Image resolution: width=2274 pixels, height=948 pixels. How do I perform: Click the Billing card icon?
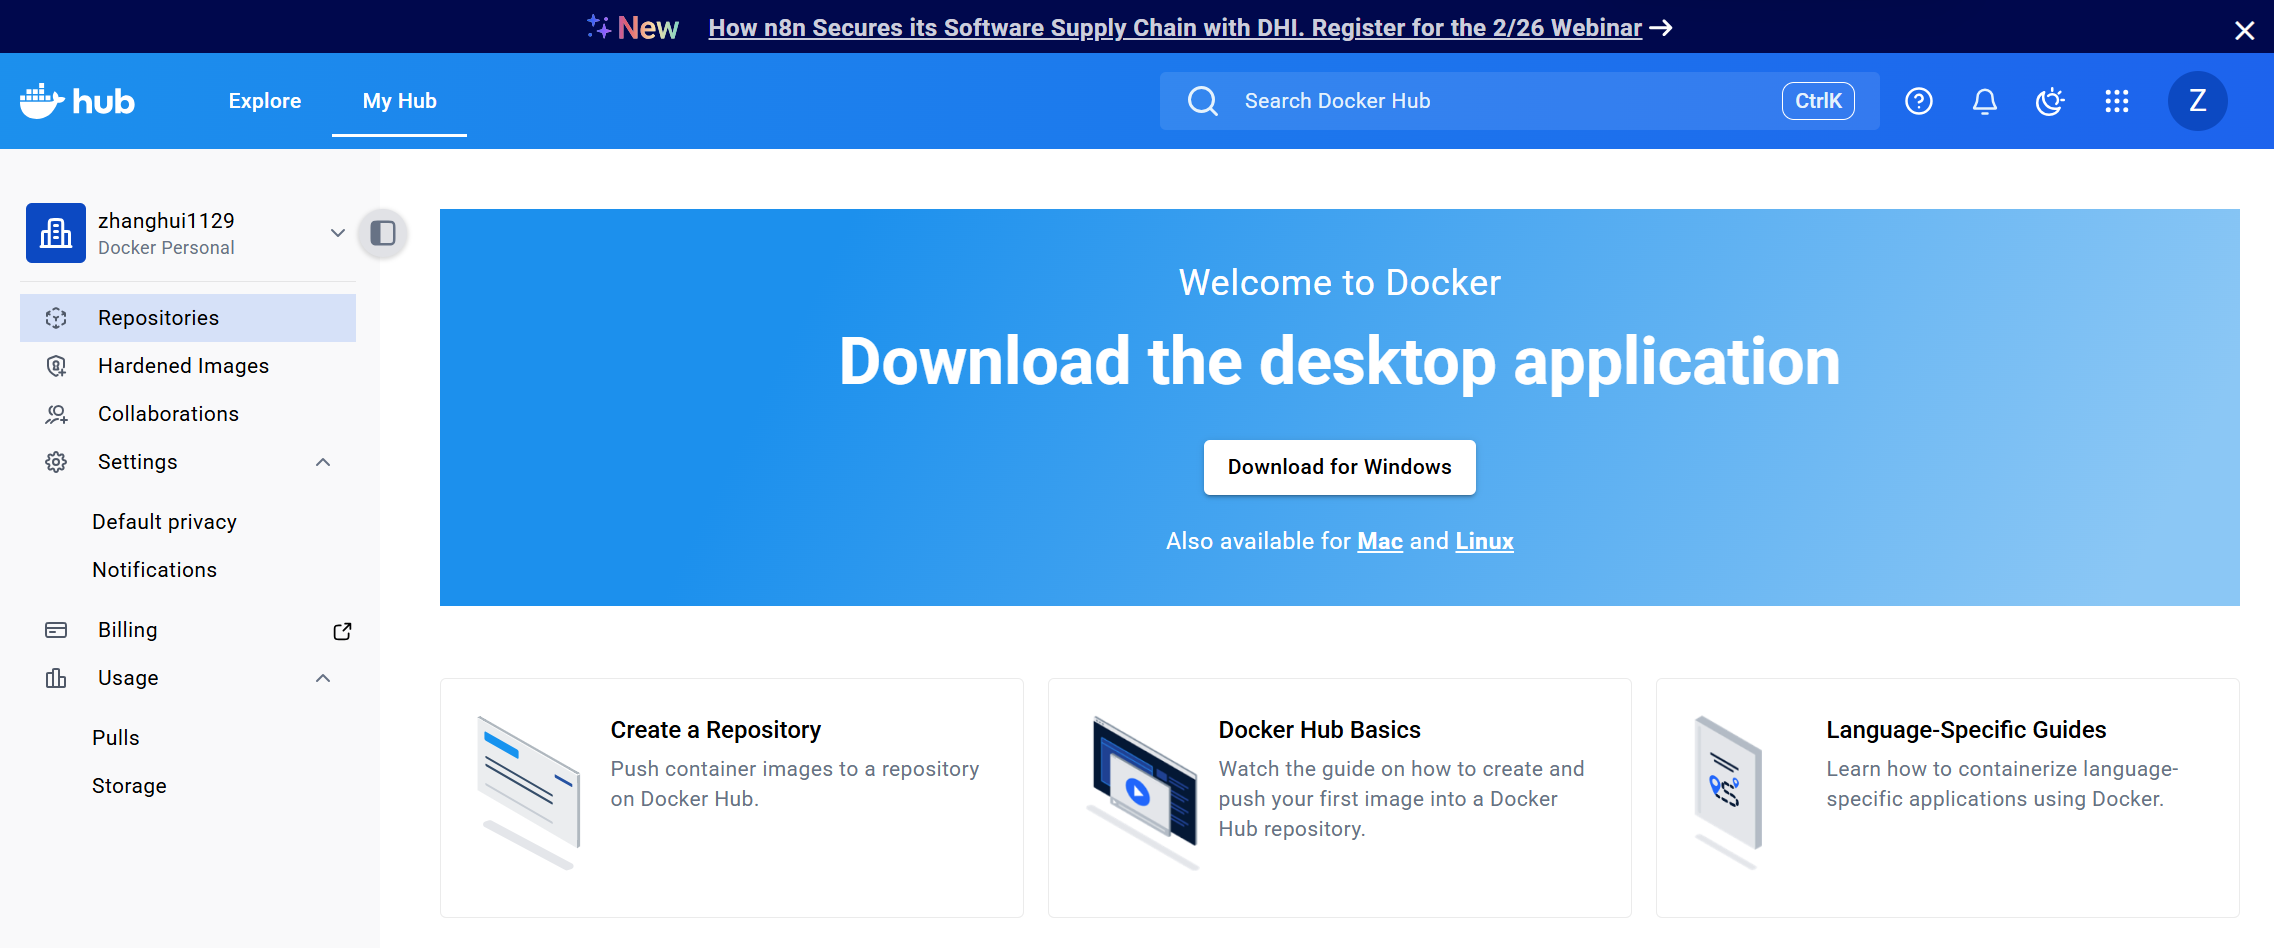pyautogui.click(x=56, y=630)
